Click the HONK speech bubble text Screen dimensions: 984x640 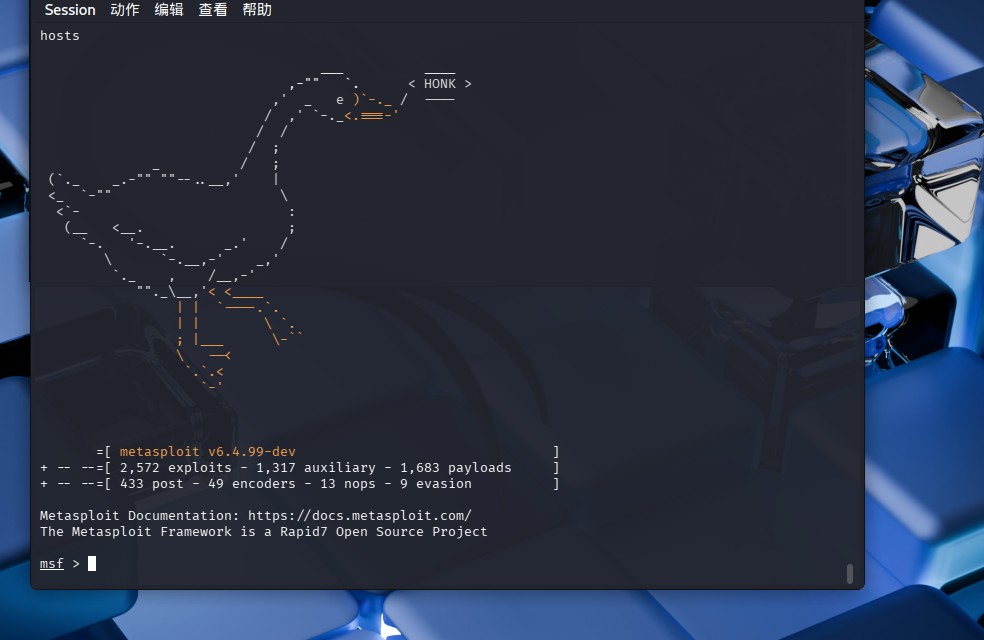click(x=439, y=84)
